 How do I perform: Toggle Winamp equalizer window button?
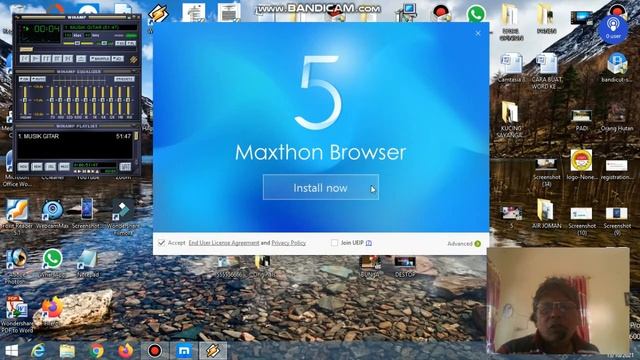tap(120, 43)
